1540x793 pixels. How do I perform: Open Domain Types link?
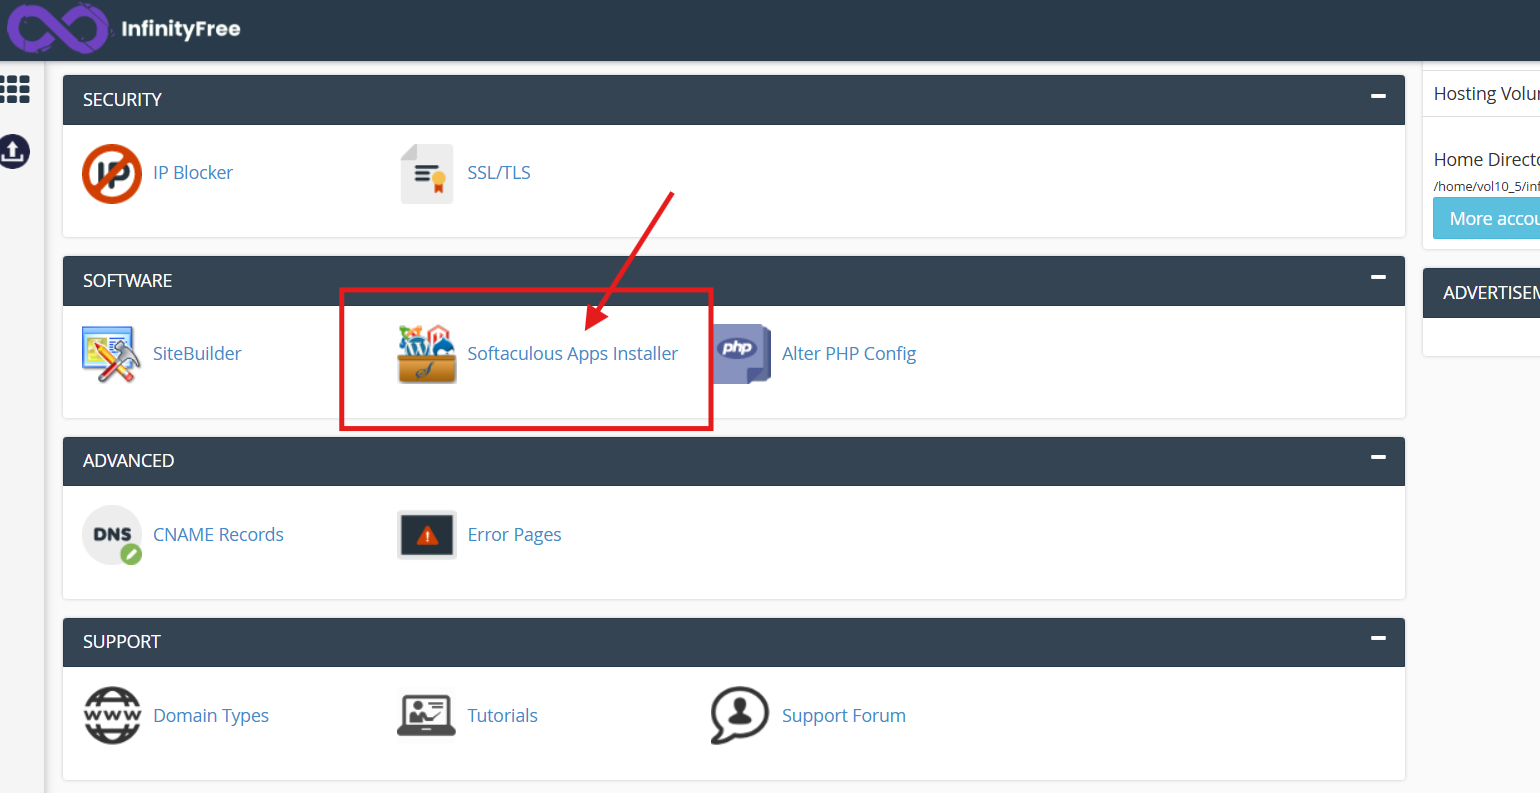pos(211,716)
